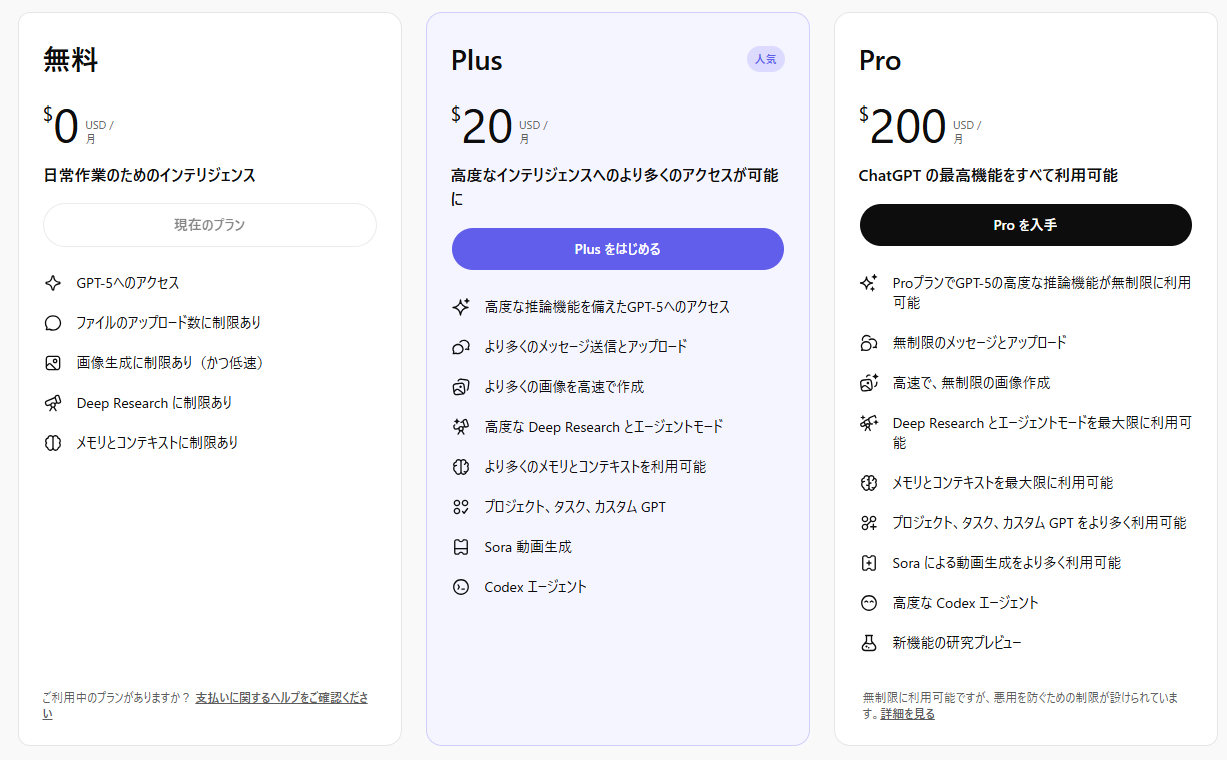Screen dimensions: 1227x760
Task: Click the USD / 月 label under Pro
Action: 967,132
